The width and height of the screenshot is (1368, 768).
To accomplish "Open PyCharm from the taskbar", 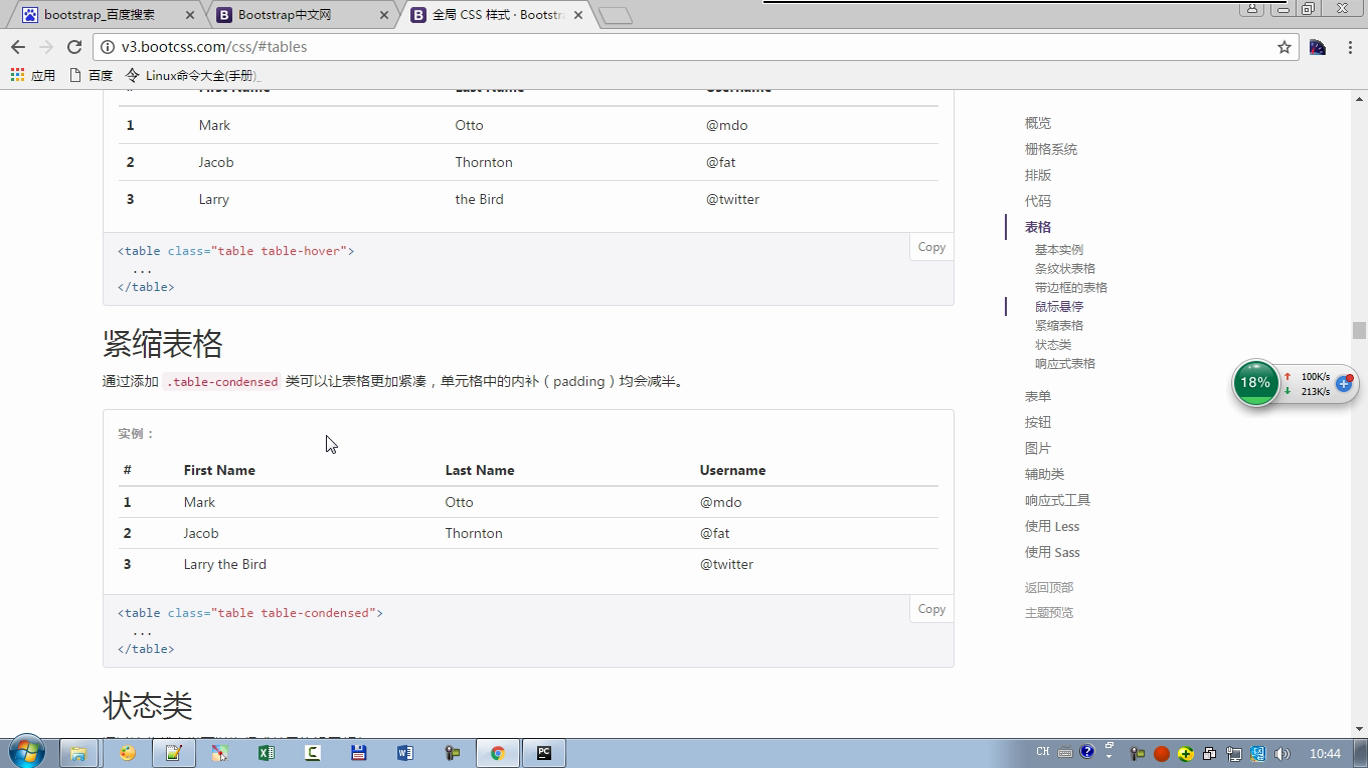I will (544, 753).
